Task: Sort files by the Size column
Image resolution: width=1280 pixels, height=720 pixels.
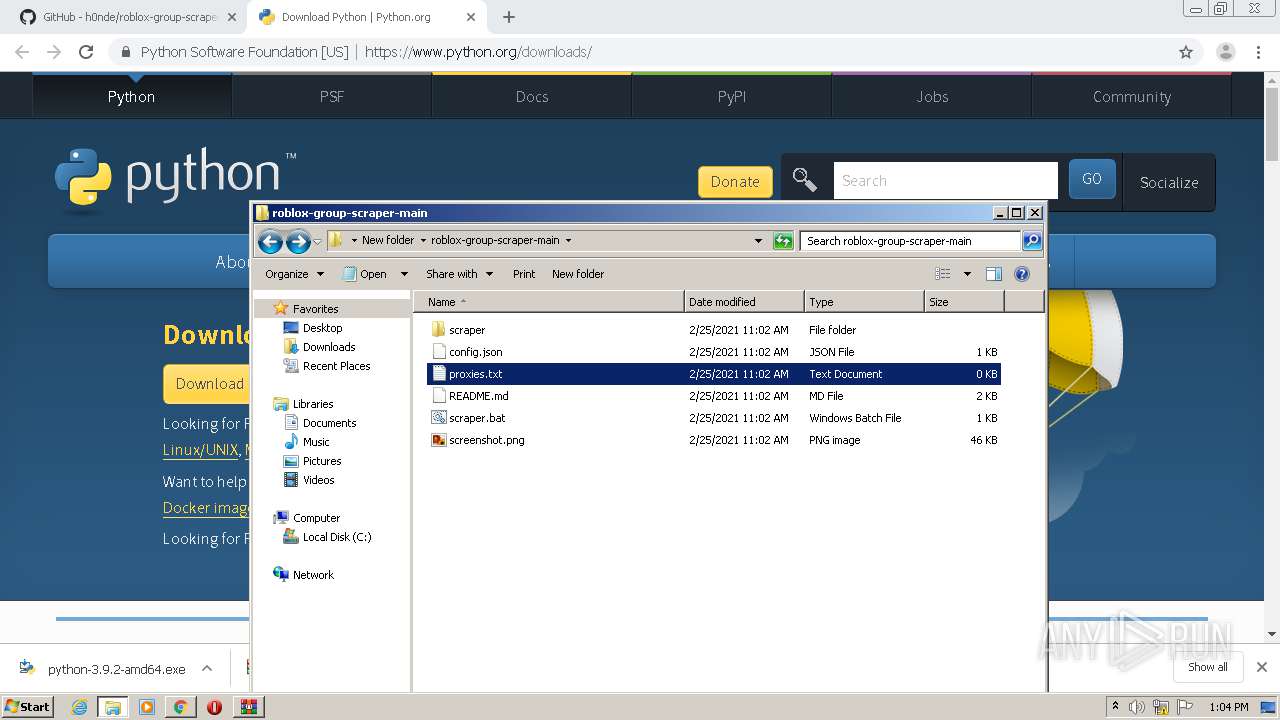Action: pos(964,302)
